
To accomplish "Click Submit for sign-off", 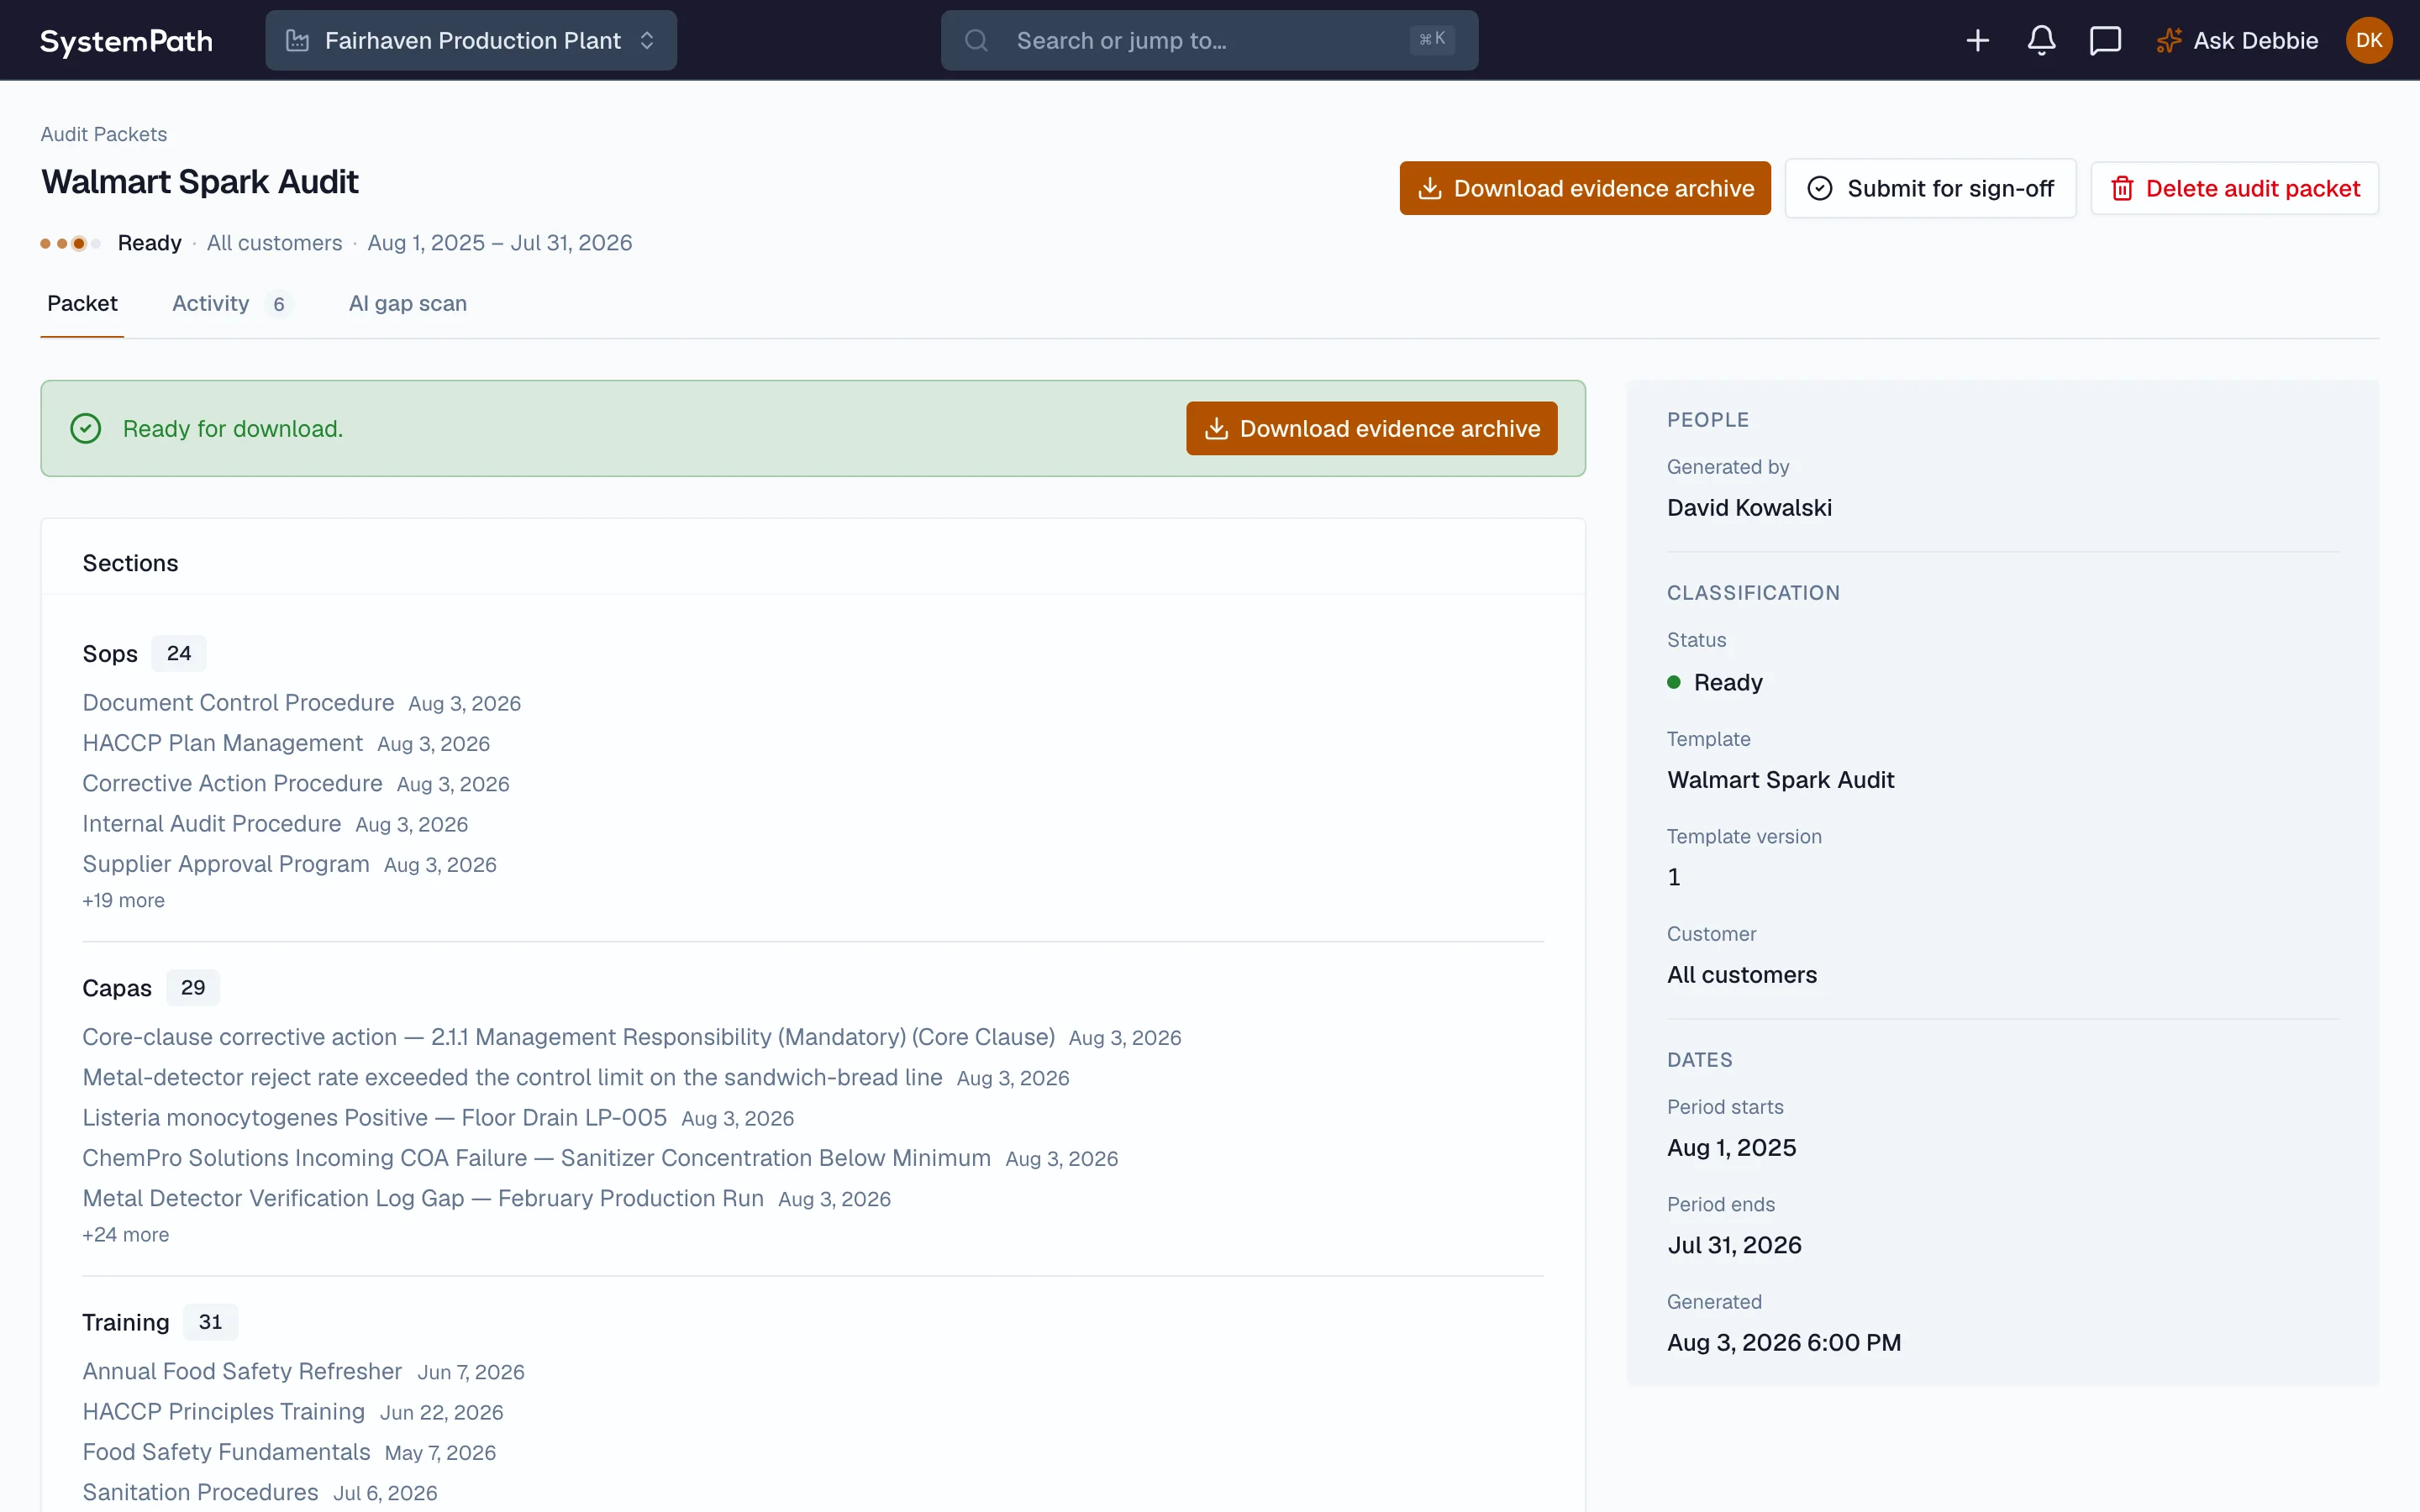I will coord(1930,188).
